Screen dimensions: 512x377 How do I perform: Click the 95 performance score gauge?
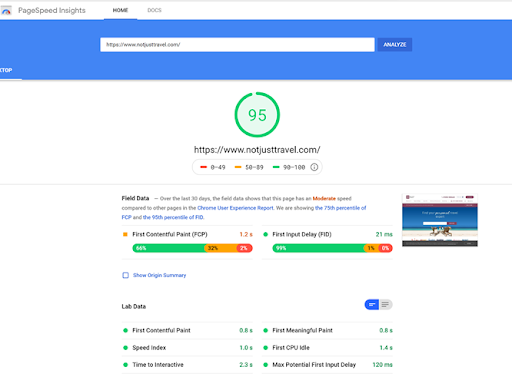coord(257,115)
